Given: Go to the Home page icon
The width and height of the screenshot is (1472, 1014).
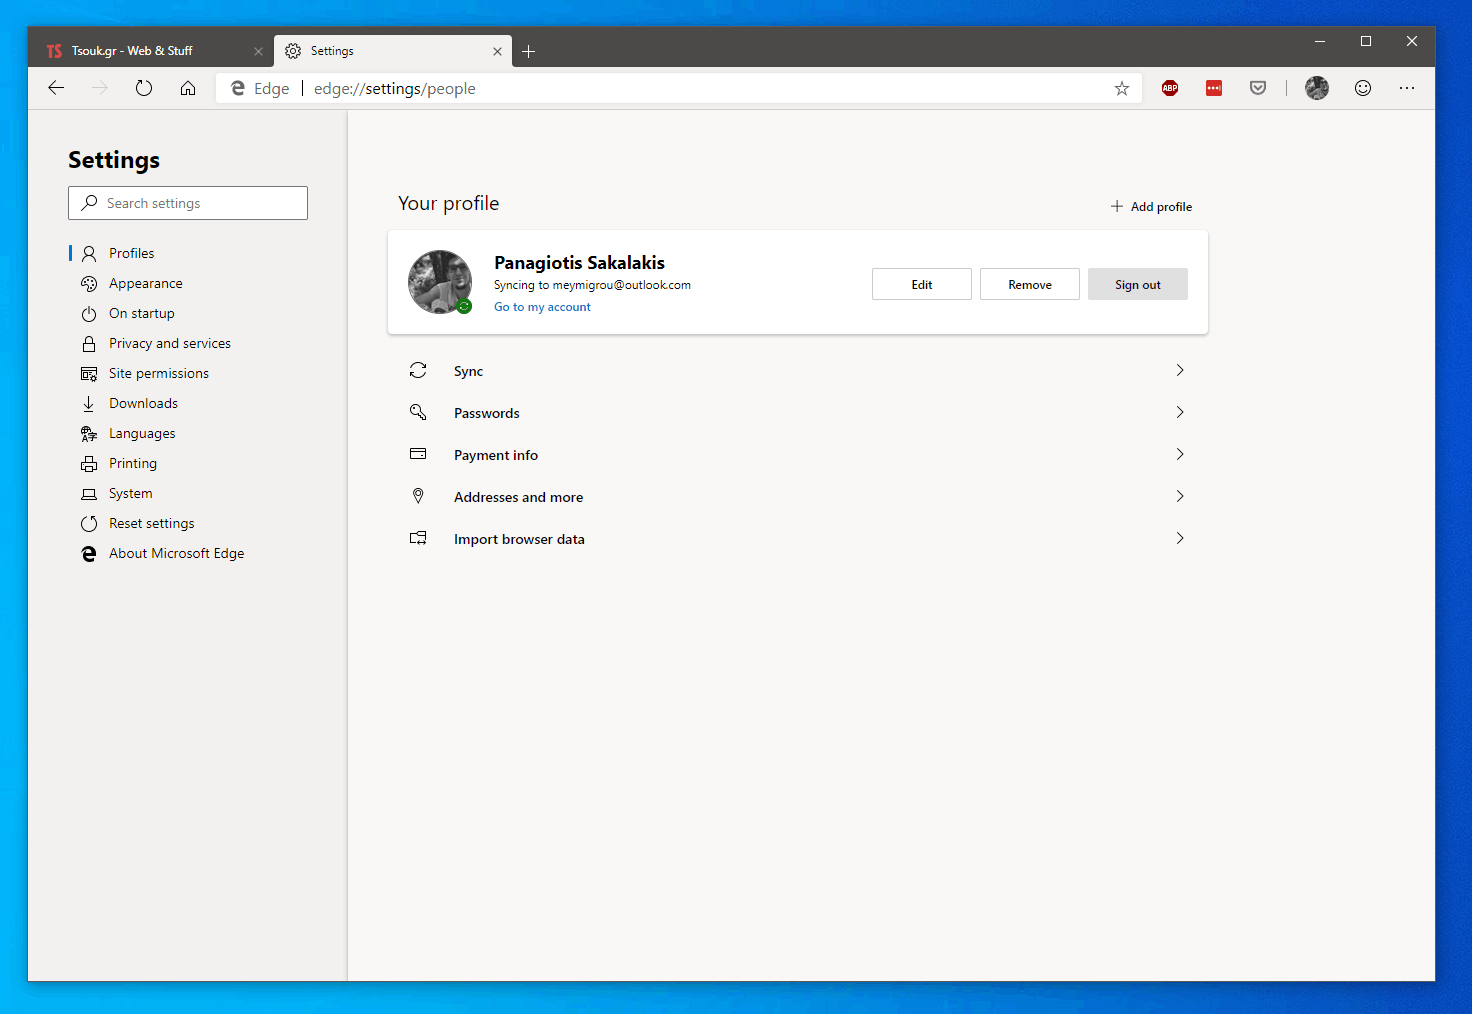Looking at the screenshot, I should tap(188, 88).
